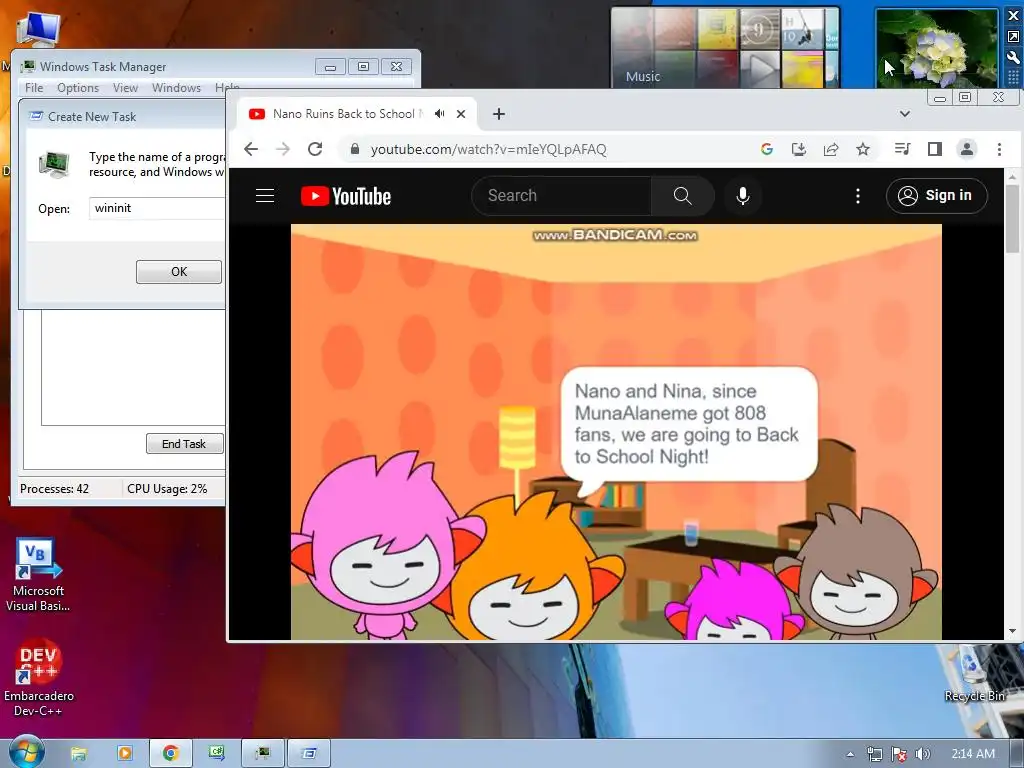
Task: Click the Chrome profile avatar icon
Action: click(x=967, y=150)
